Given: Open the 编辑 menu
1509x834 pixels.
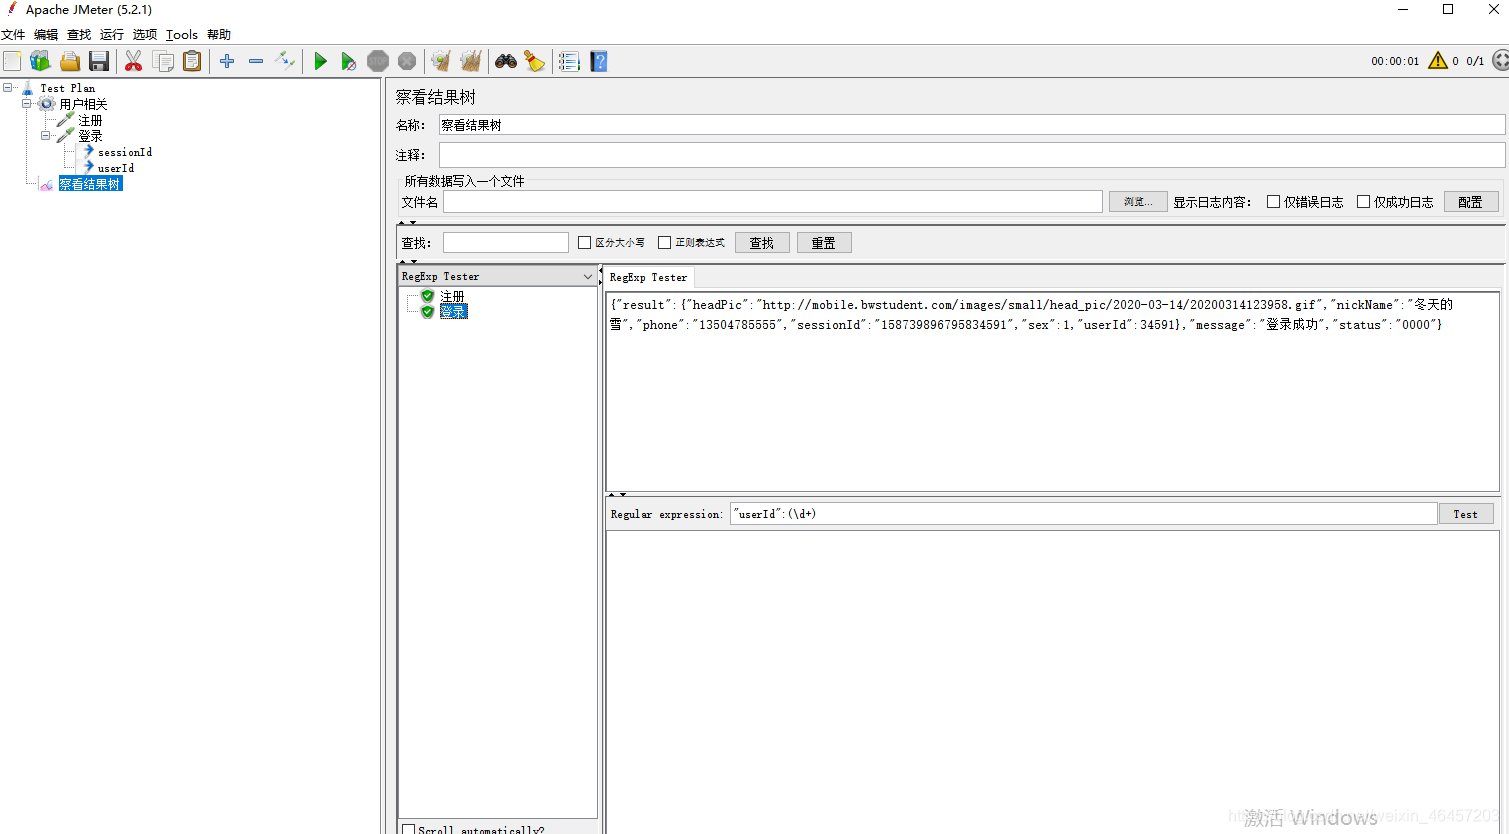Looking at the screenshot, I should click(46, 35).
